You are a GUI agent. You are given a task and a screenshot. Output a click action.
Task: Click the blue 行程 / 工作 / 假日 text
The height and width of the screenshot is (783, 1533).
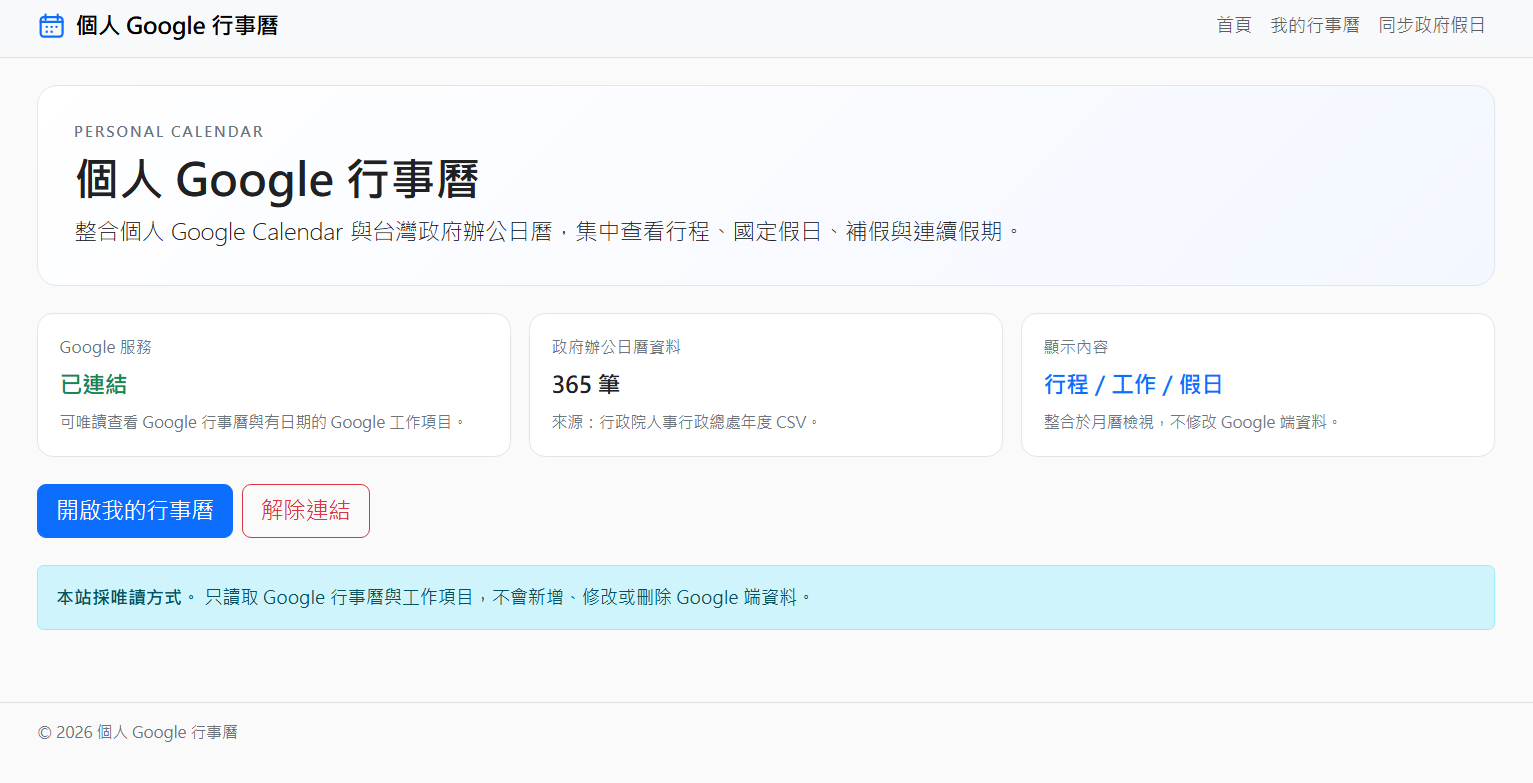(x=1133, y=385)
